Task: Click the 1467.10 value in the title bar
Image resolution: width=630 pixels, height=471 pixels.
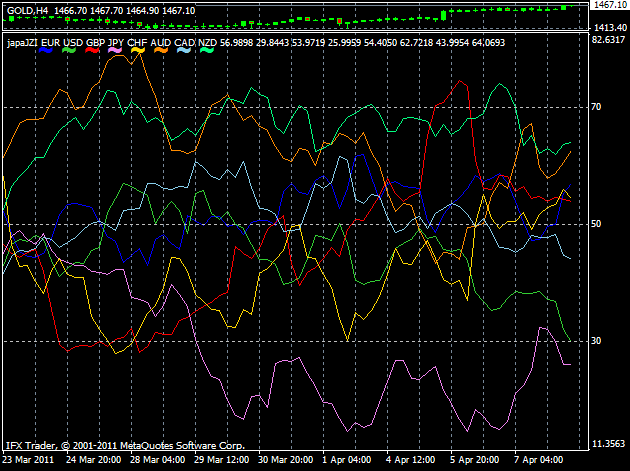Action: pyautogui.click(x=178, y=11)
